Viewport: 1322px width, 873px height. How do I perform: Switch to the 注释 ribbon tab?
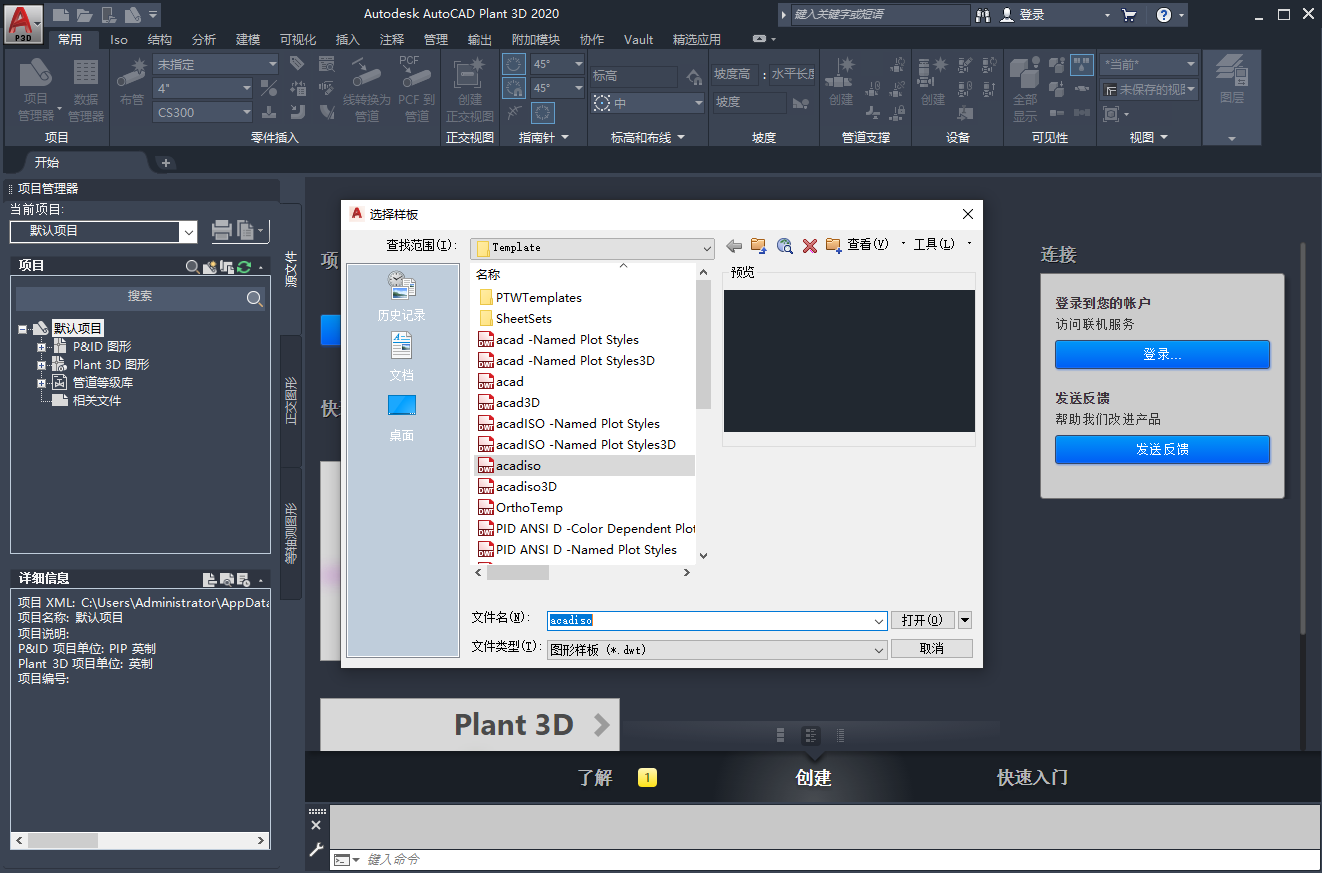pos(390,39)
